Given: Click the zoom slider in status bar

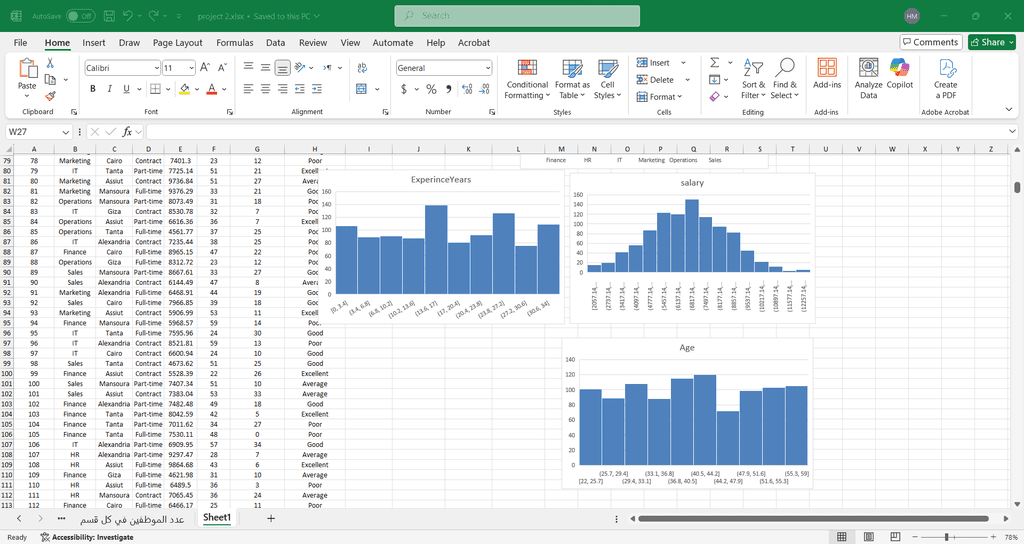Looking at the screenshot, I should click(948, 537).
